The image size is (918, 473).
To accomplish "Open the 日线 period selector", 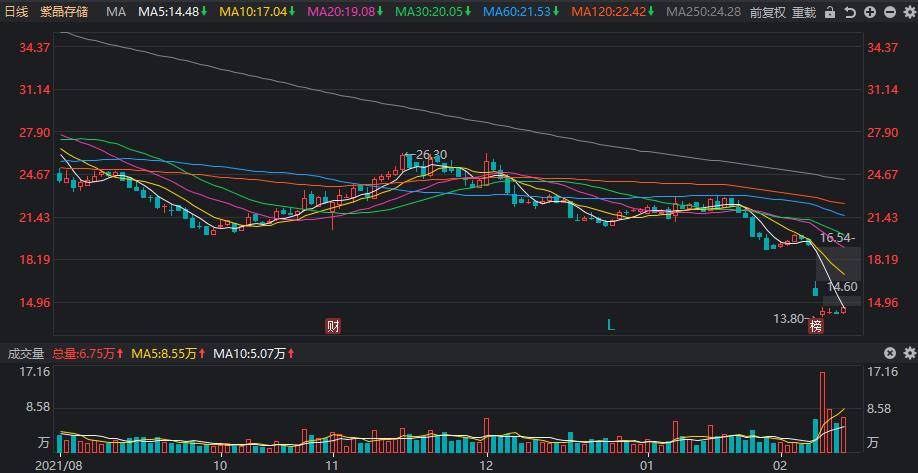I will pyautogui.click(x=16, y=12).
